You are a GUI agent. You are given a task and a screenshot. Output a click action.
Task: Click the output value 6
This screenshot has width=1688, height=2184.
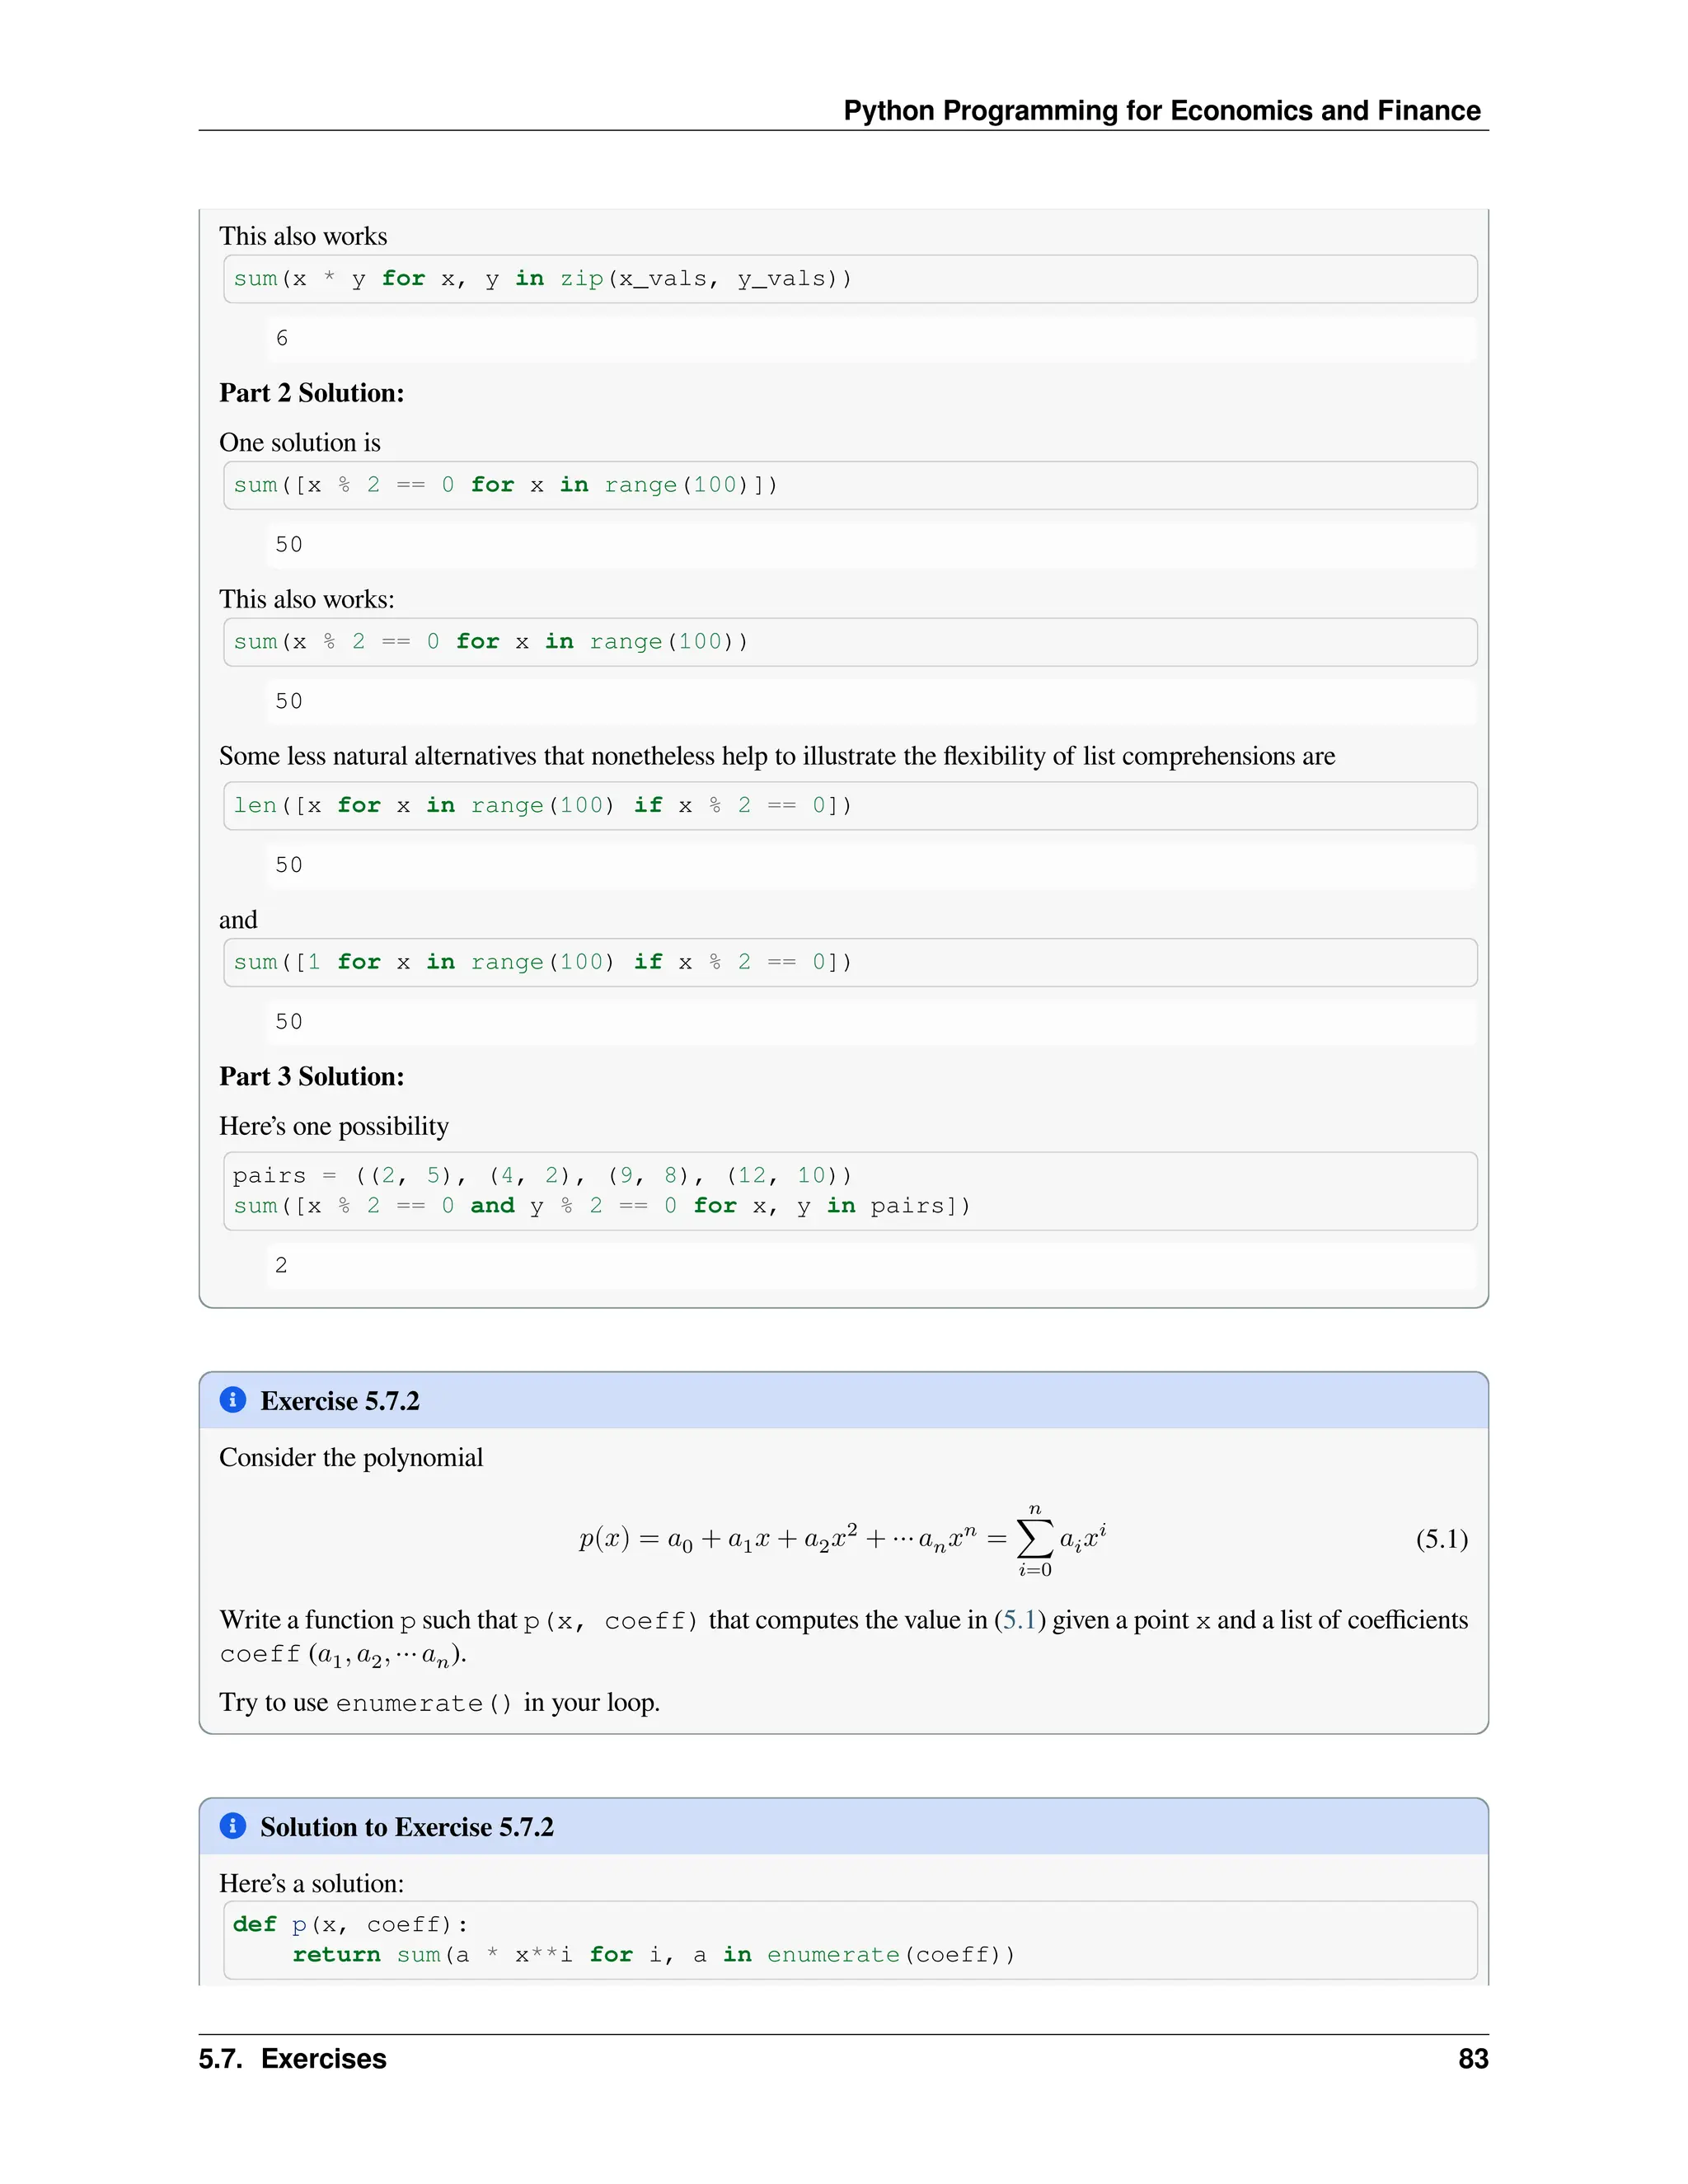282,338
